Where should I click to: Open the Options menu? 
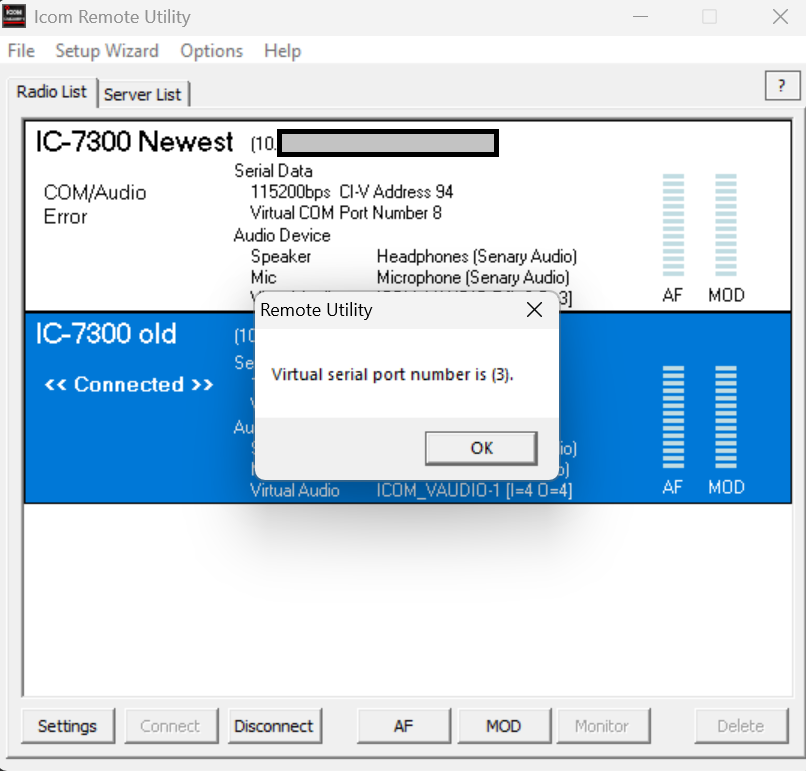tap(211, 51)
